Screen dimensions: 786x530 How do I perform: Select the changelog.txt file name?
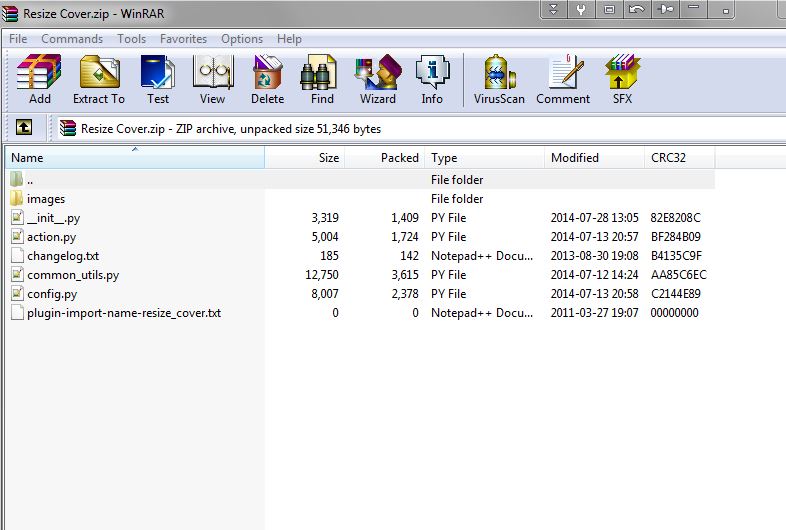pyautogui.click(x=63, y=256)
